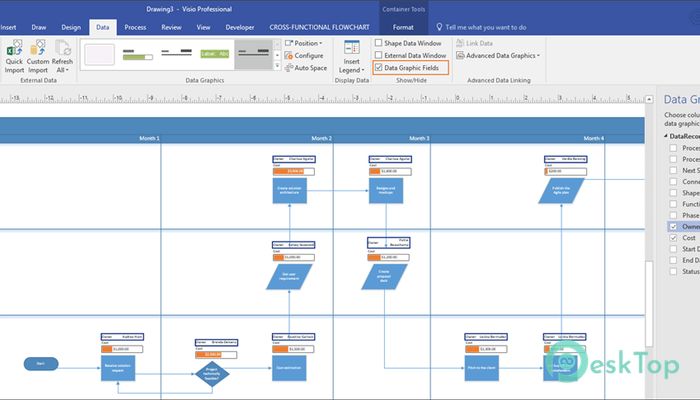Click the Month 1 phase header
Viewport: 700px width, 400px height.
149,138
